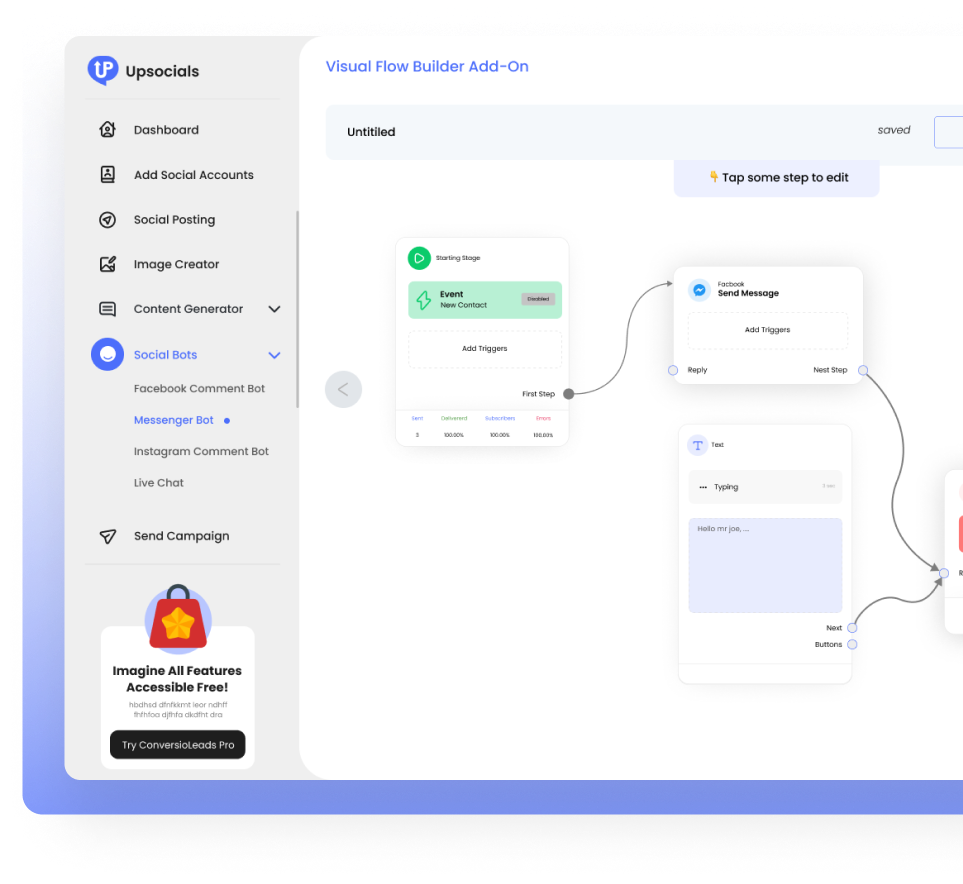Click Add Social Accounts contact icon

pos(107,174)
